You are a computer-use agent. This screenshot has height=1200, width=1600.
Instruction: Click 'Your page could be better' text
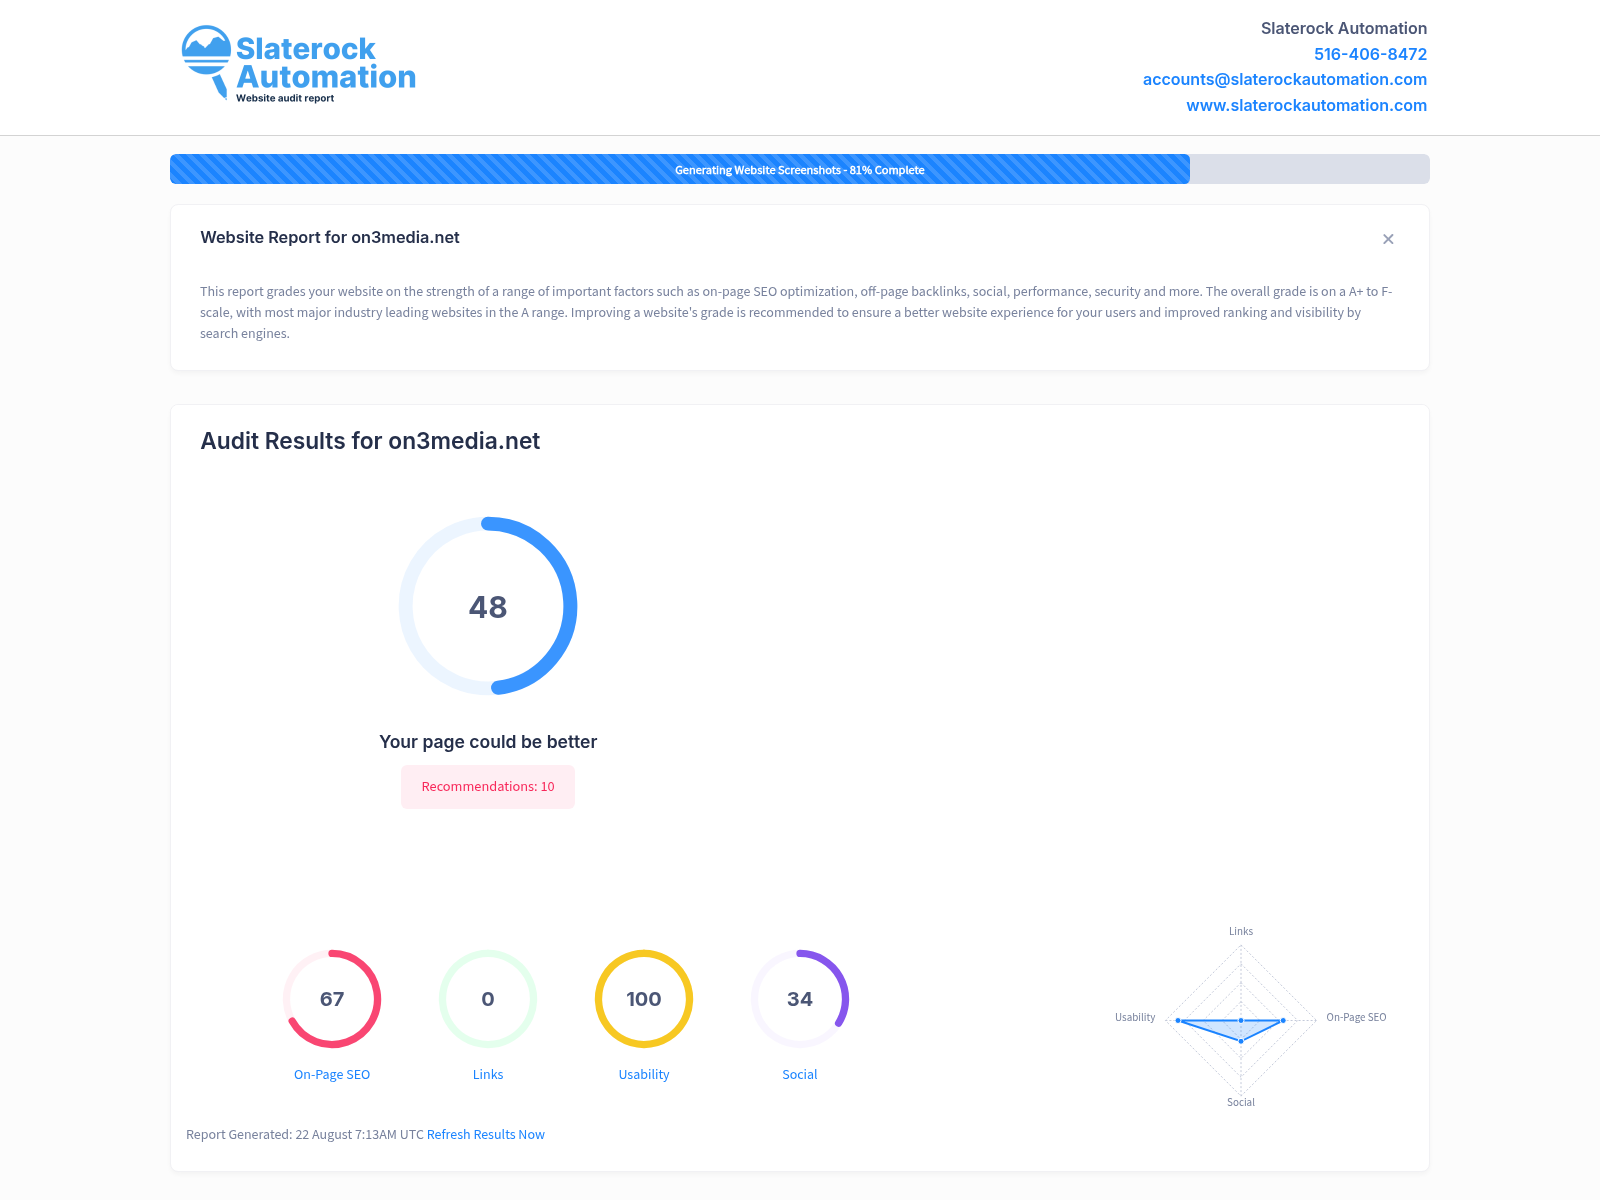pos(488,742)
